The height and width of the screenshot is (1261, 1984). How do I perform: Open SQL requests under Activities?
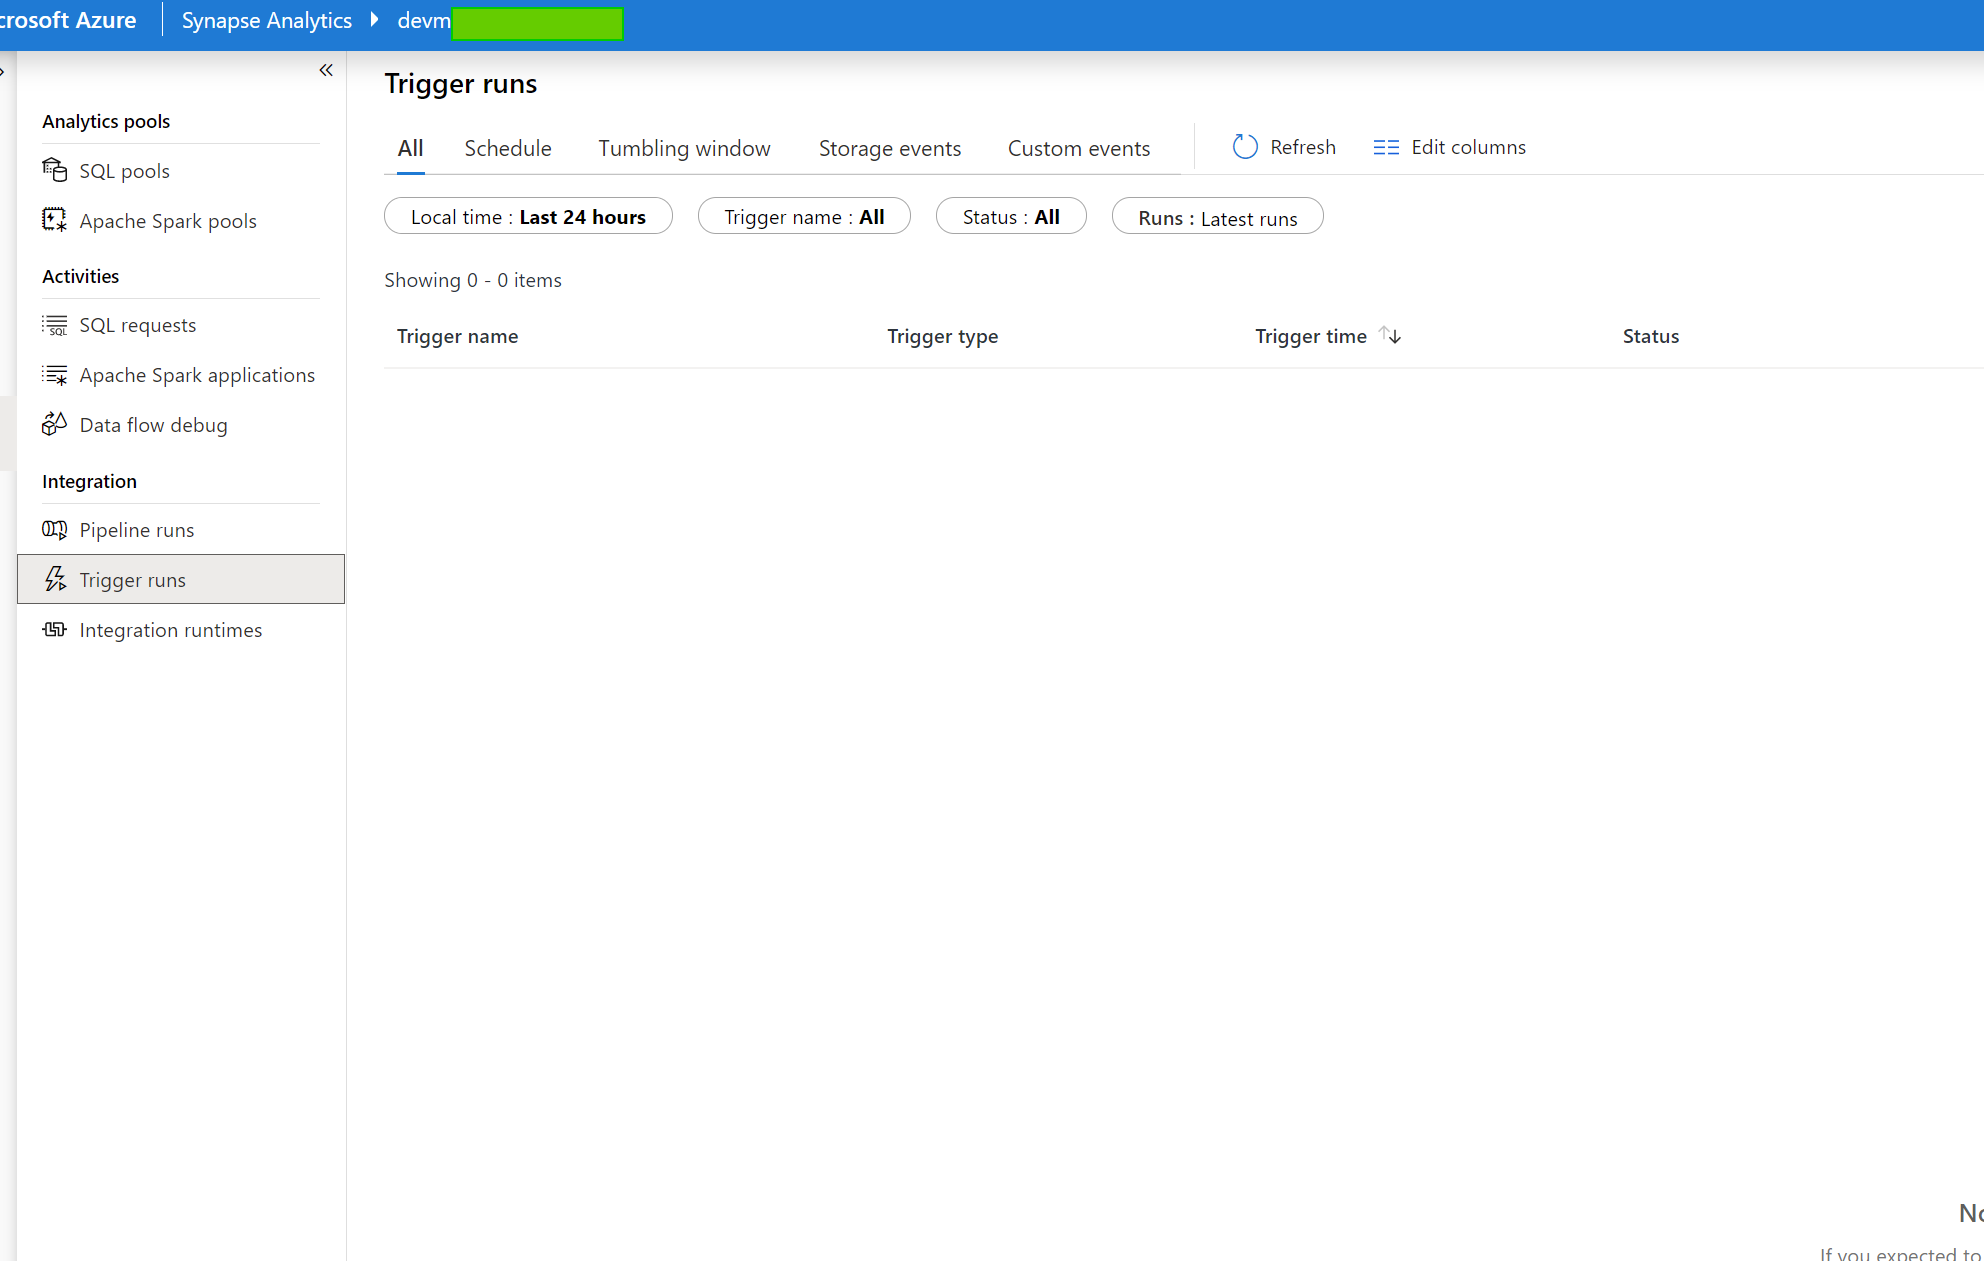(138, 324)
